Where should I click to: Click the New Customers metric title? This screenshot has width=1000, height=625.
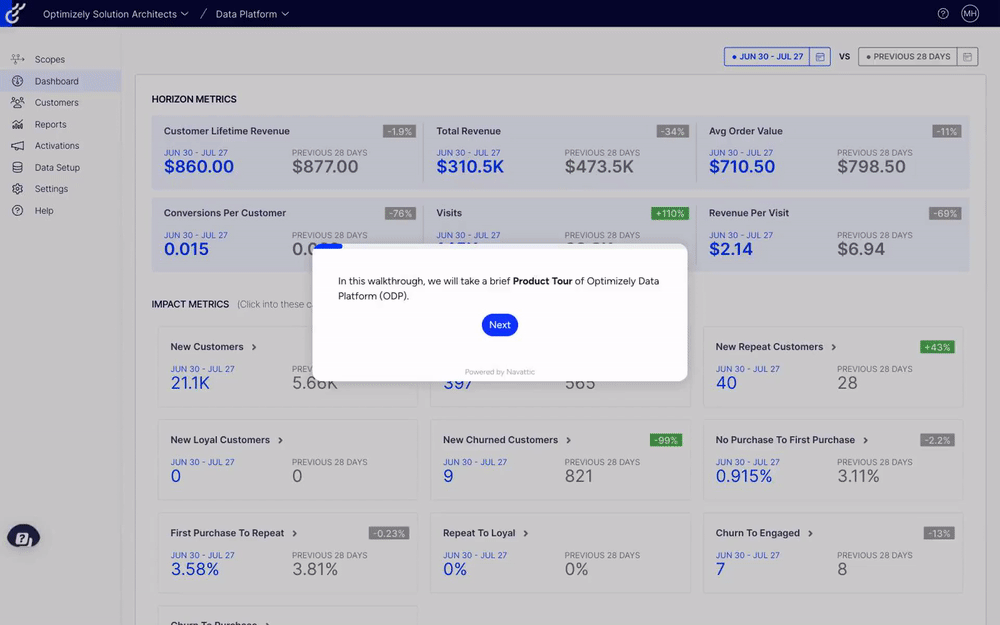(207, 347)
